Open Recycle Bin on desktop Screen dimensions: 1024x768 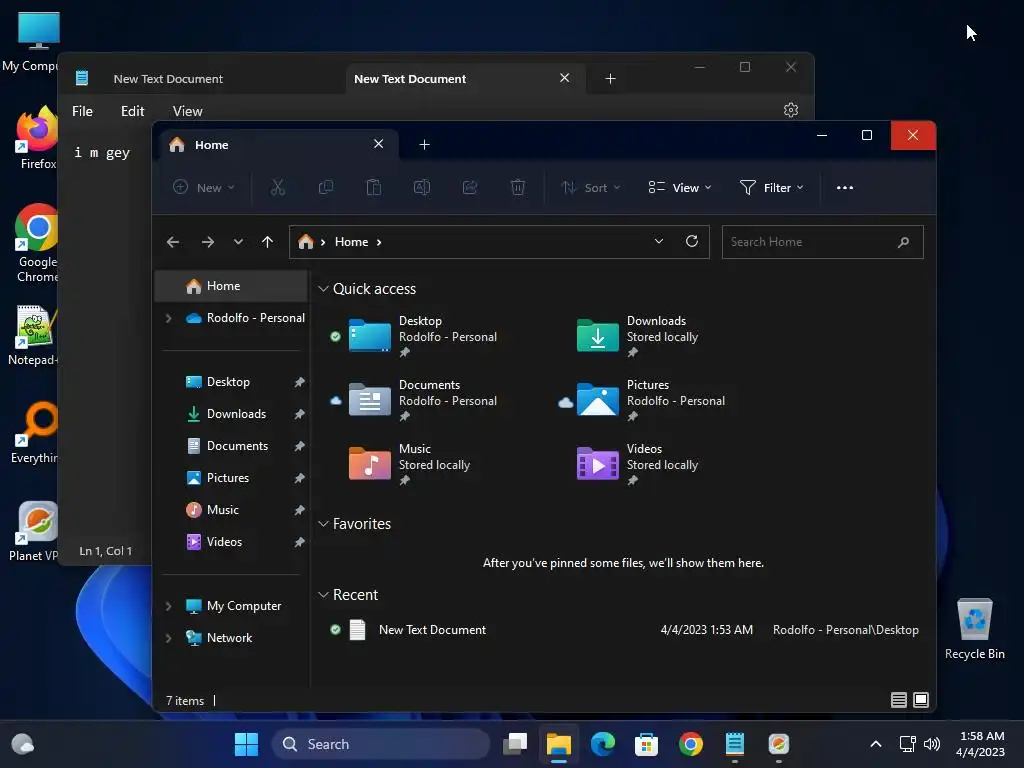[x=974, y=629]
